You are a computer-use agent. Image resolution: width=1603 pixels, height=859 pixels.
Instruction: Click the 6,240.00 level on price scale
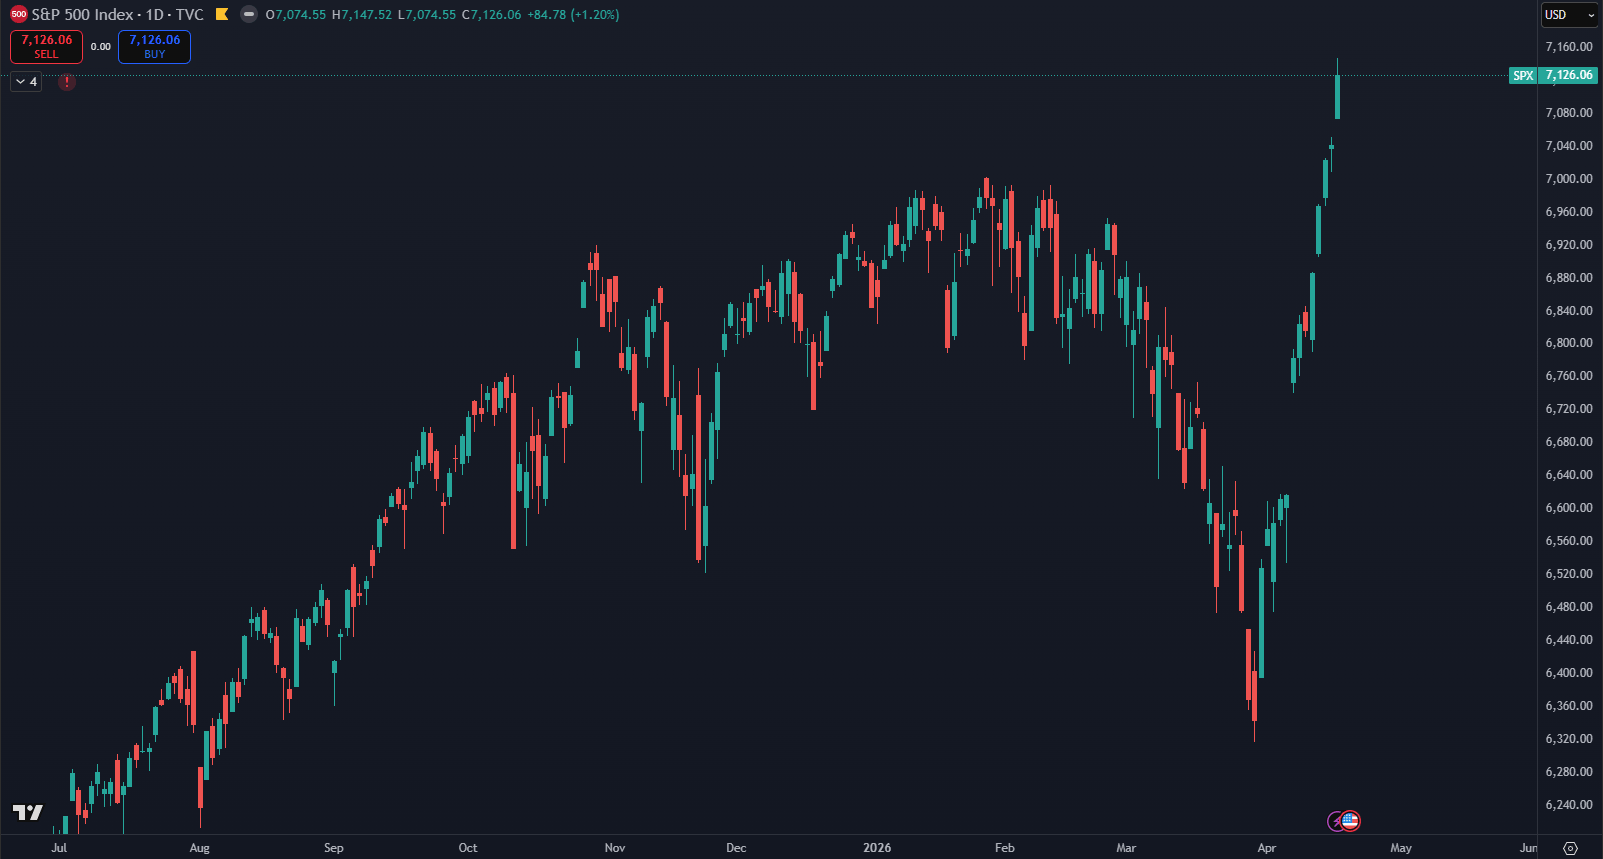pyautogui.click(x=1568, y=805)
